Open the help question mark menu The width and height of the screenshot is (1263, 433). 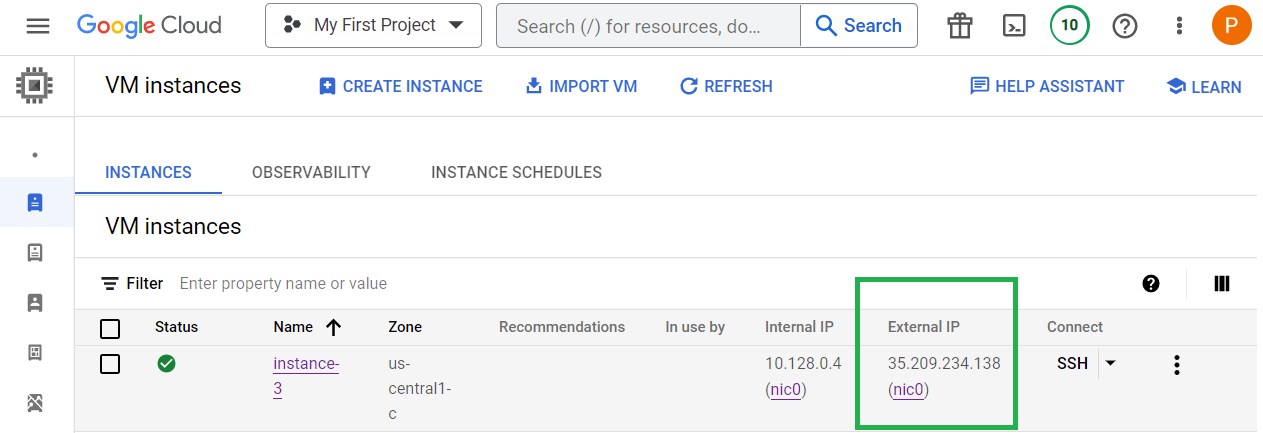[x=1125, y=26]
